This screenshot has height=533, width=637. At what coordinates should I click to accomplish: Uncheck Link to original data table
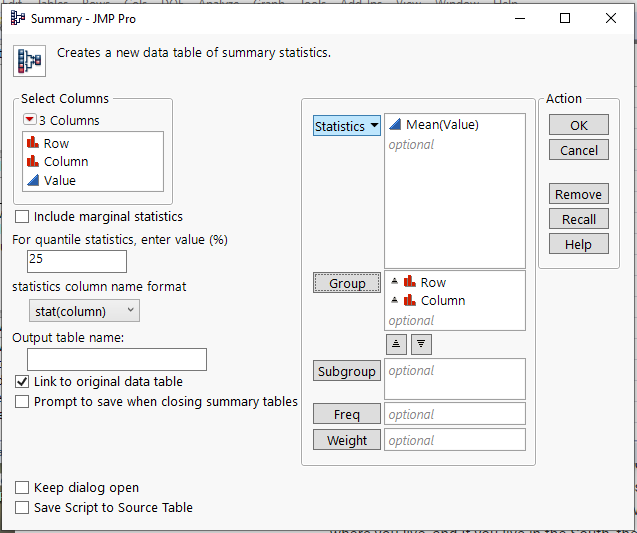23,382
